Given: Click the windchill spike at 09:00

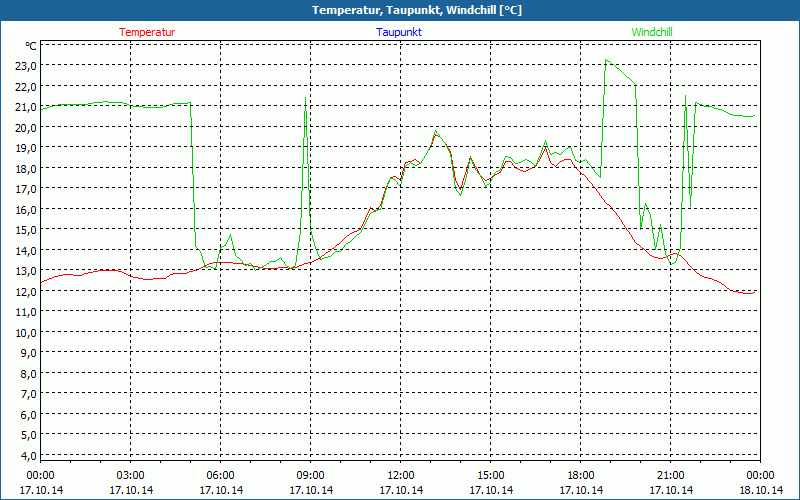Looking at the screenshot, I should click(x=305, y=97).
